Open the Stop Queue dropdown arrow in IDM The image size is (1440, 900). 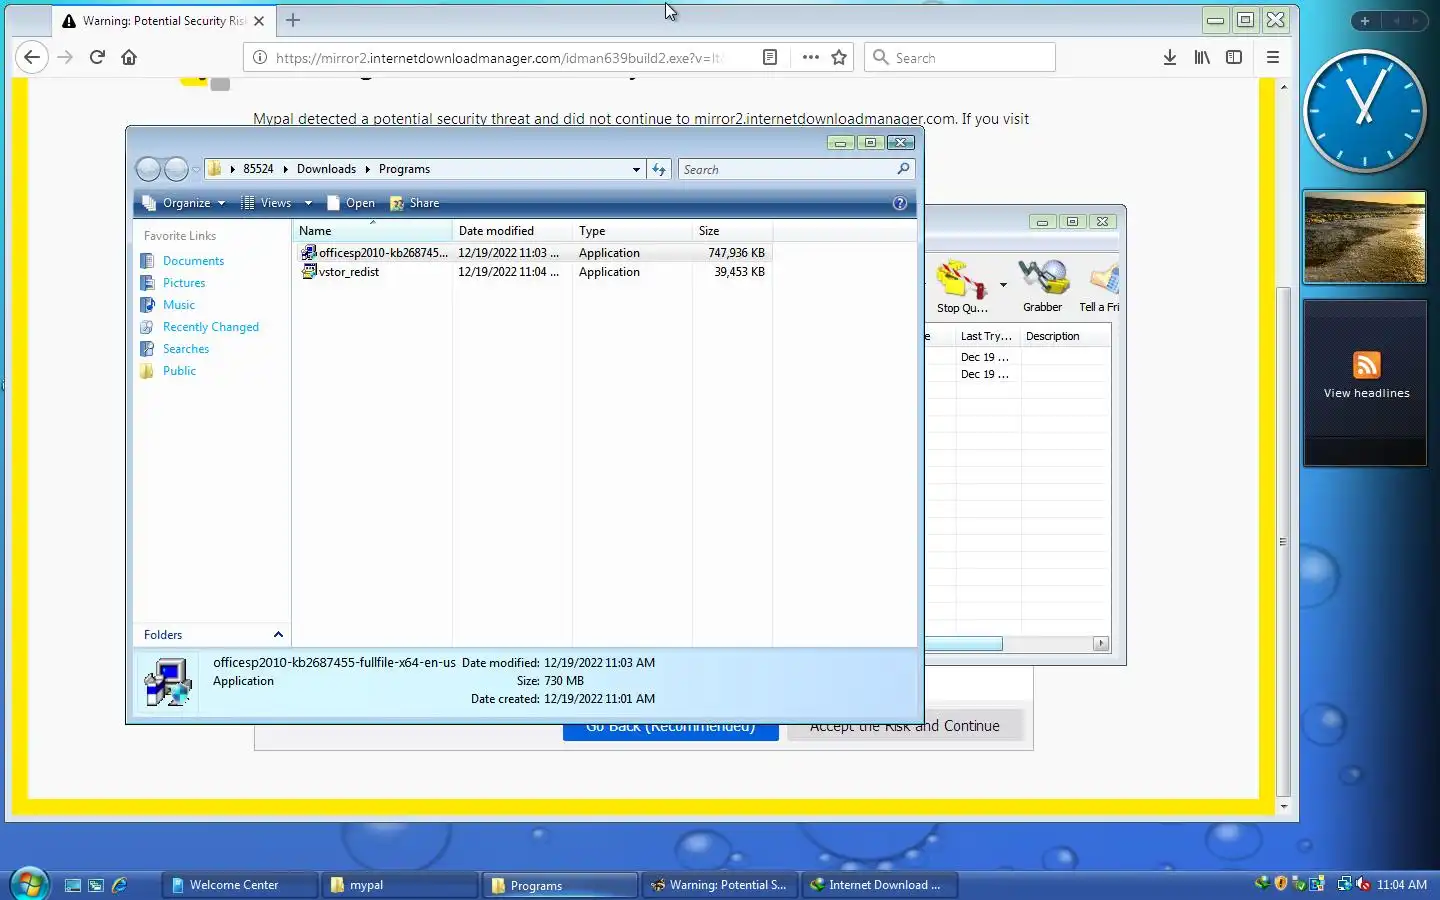point(1003,285)
